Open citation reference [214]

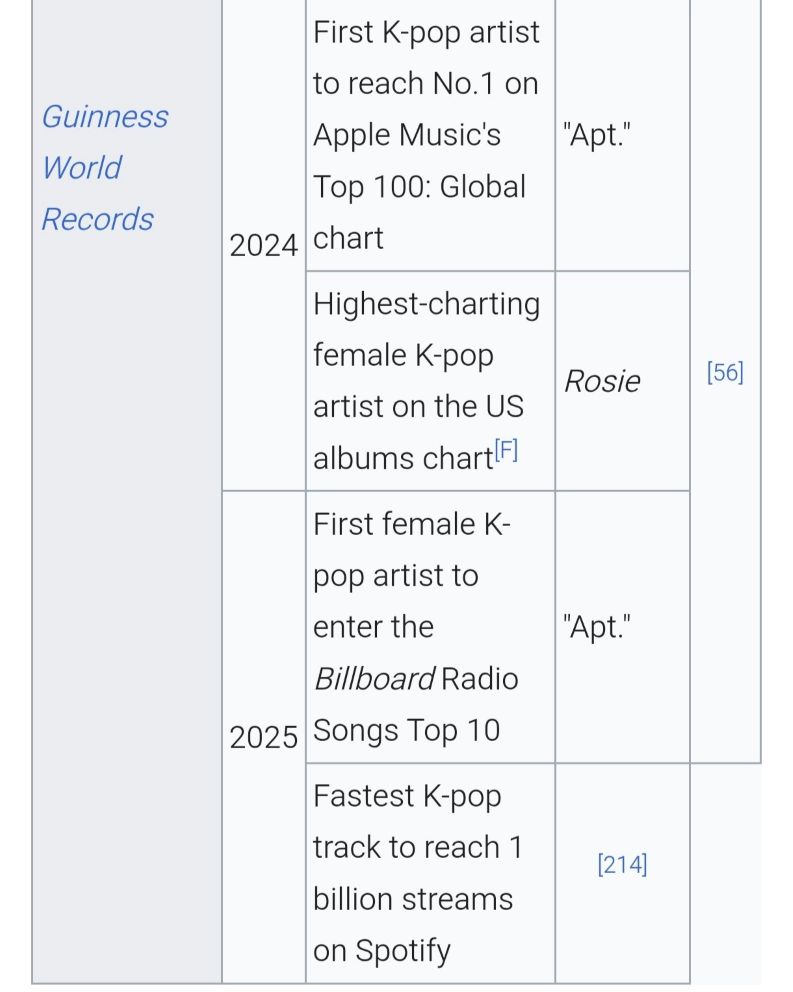(x=622, y=864)
